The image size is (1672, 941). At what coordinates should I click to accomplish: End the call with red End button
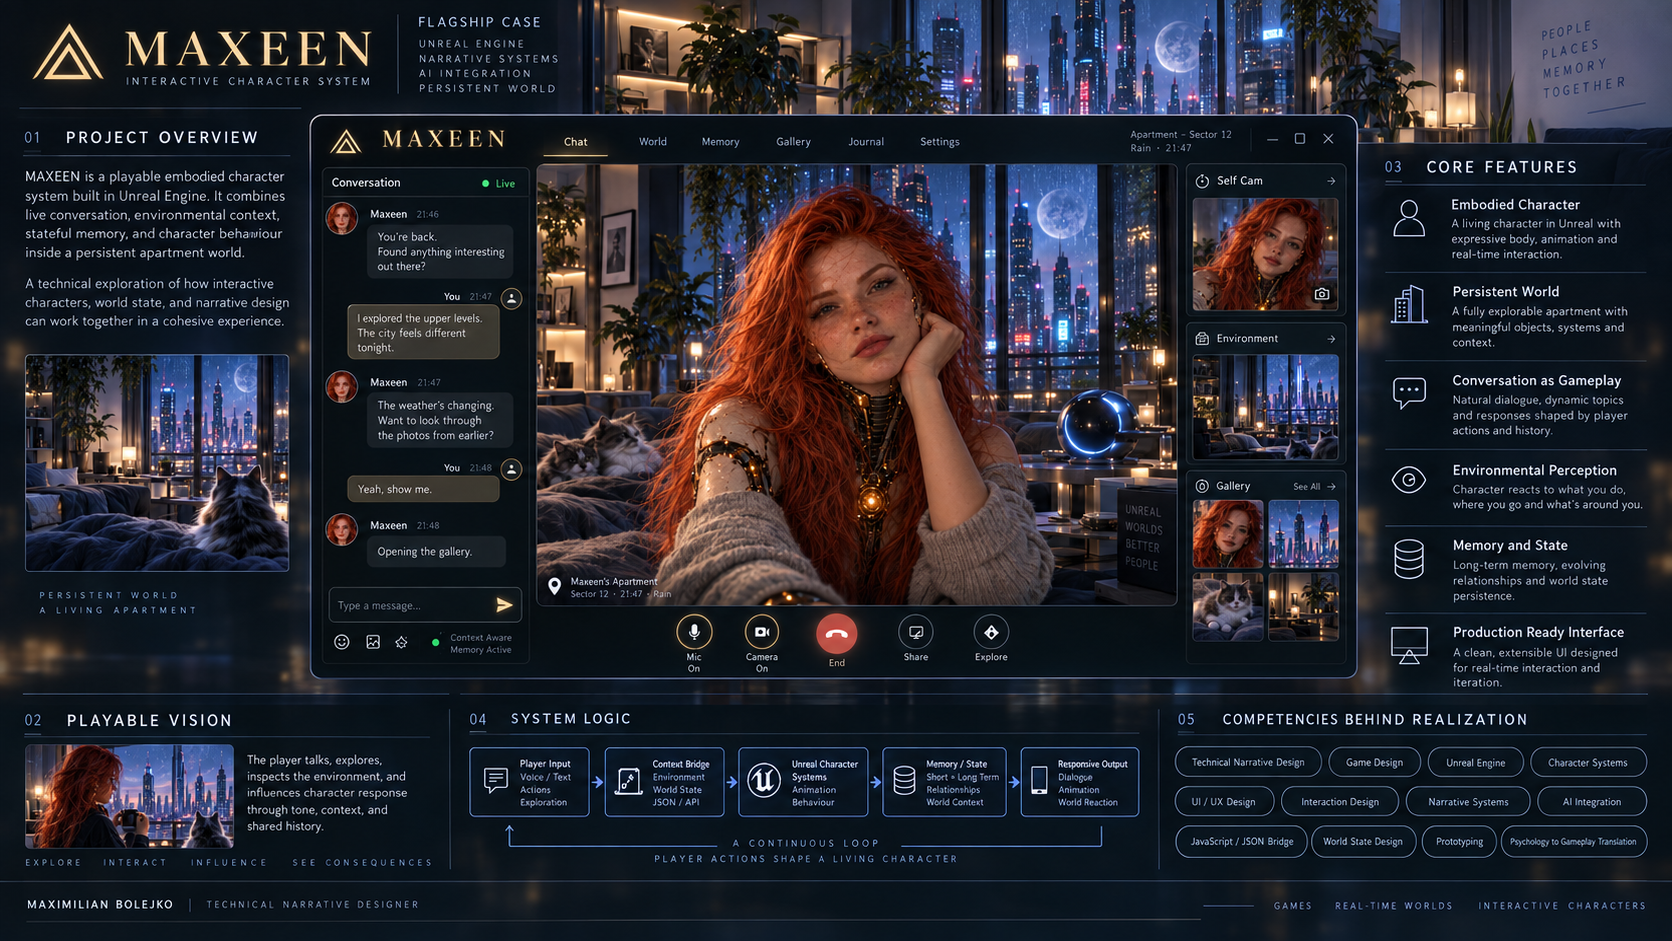[837, 634]
